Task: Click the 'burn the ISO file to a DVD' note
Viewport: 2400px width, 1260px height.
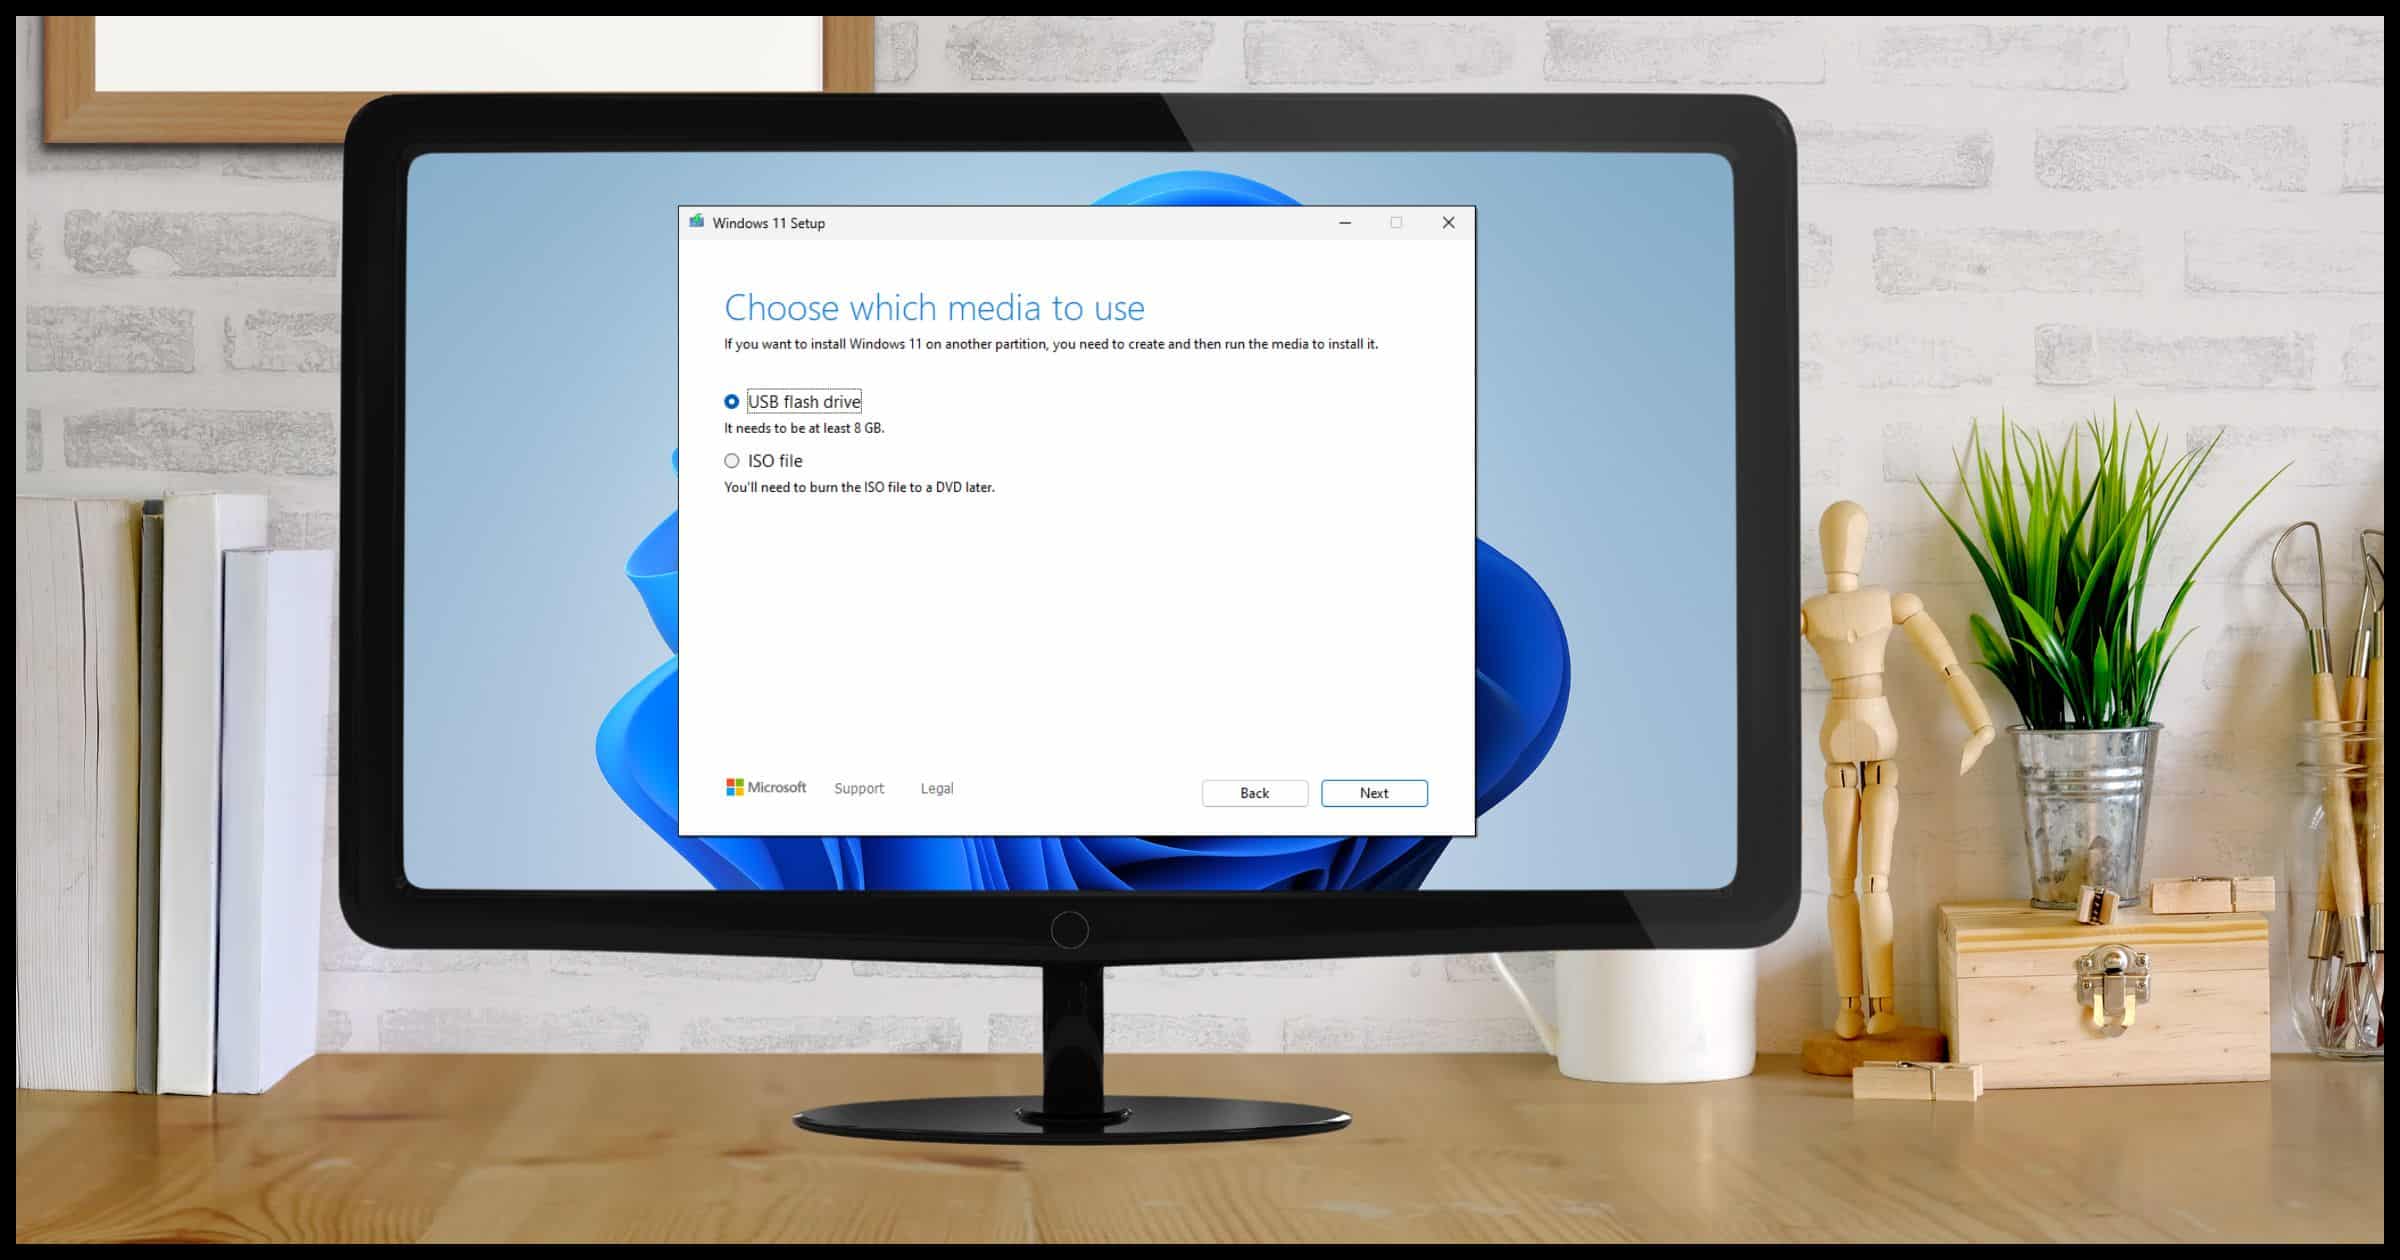Action: tap(859, 487)
